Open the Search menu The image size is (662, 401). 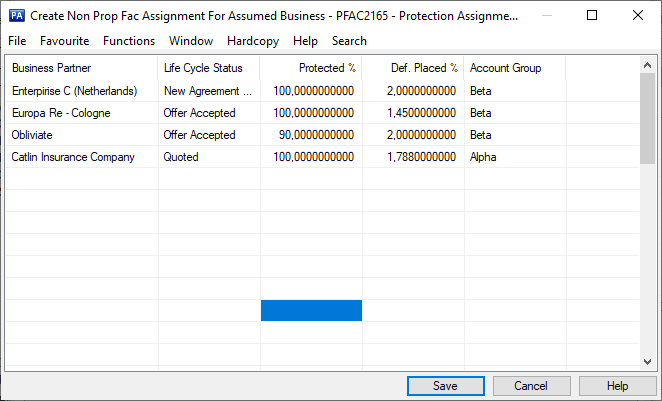point(349,41)
